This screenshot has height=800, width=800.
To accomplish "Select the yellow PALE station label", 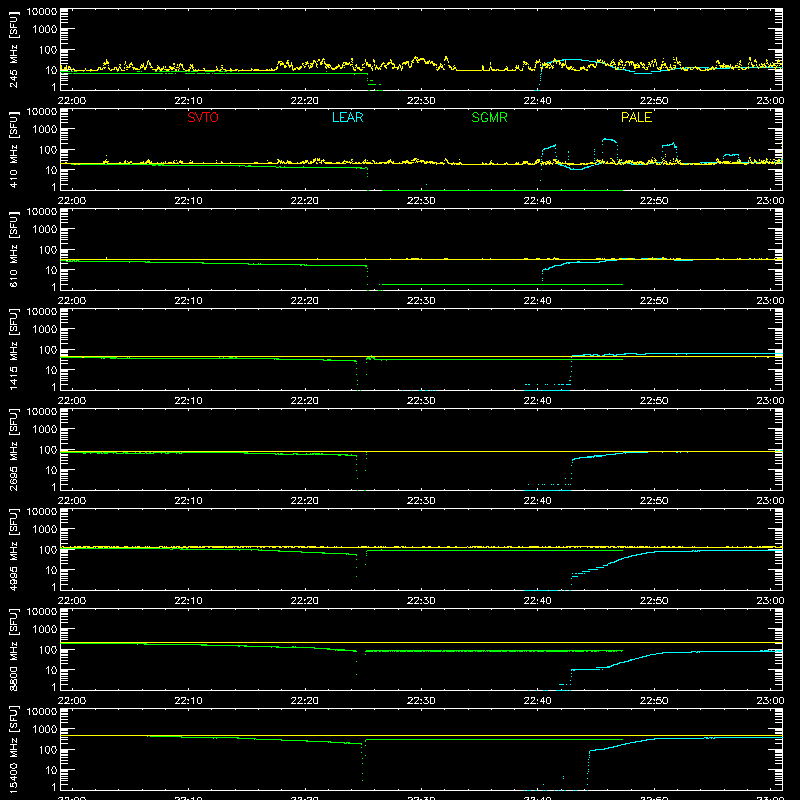I will 636,117.
